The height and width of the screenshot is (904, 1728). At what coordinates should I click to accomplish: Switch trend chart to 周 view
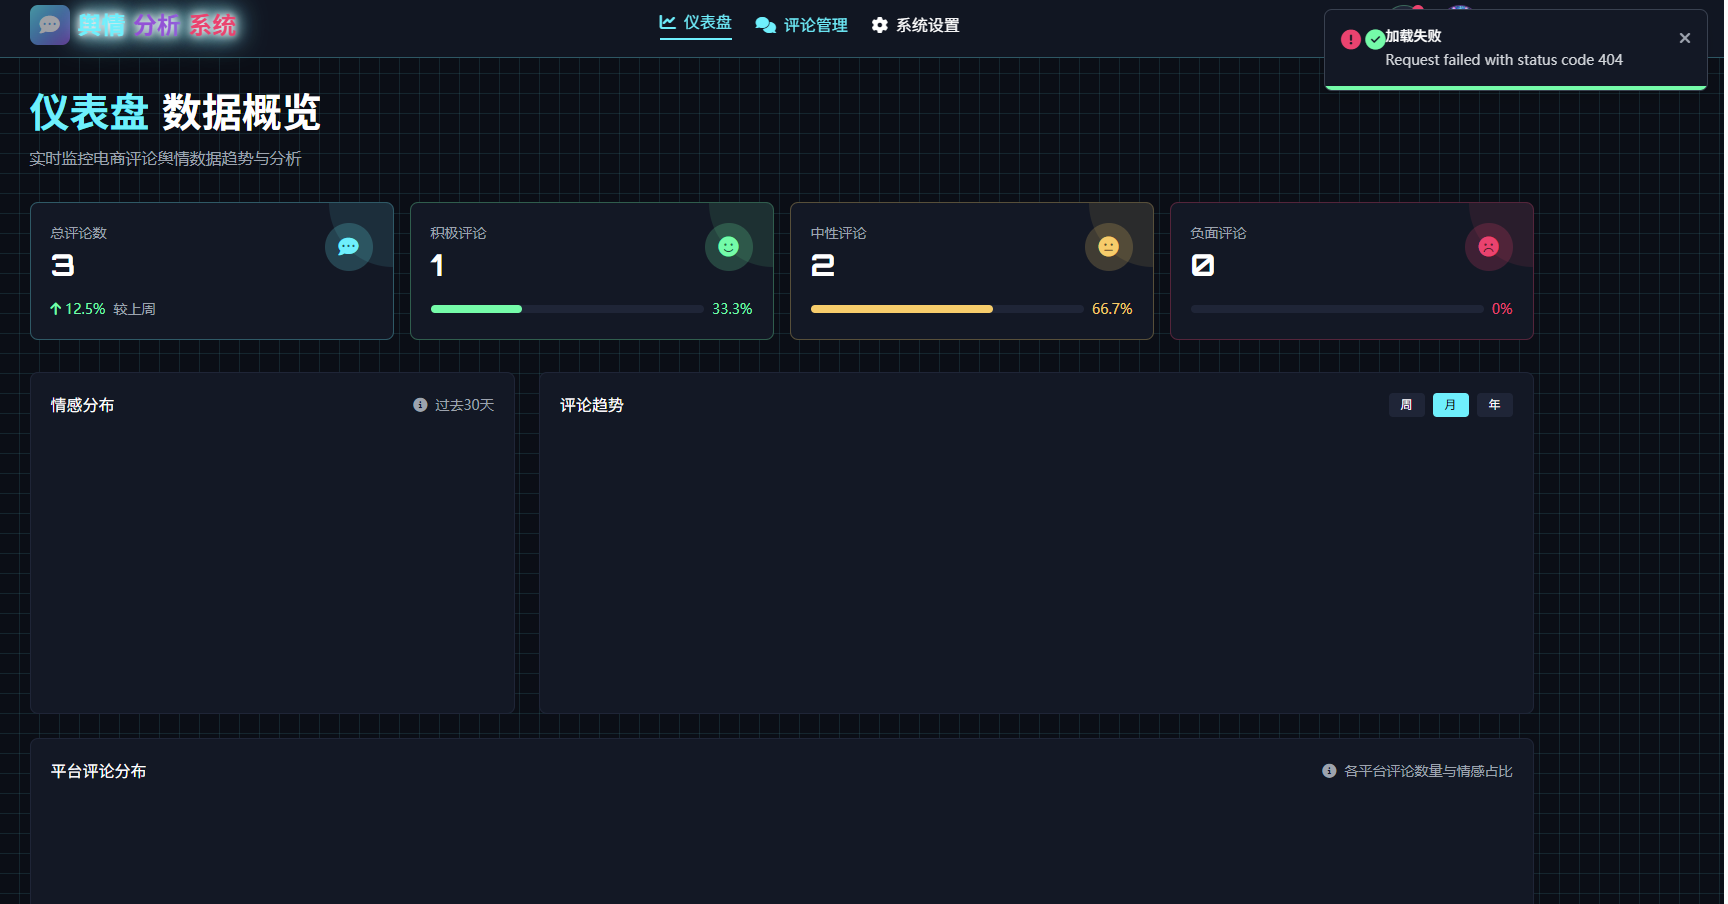1406,405
